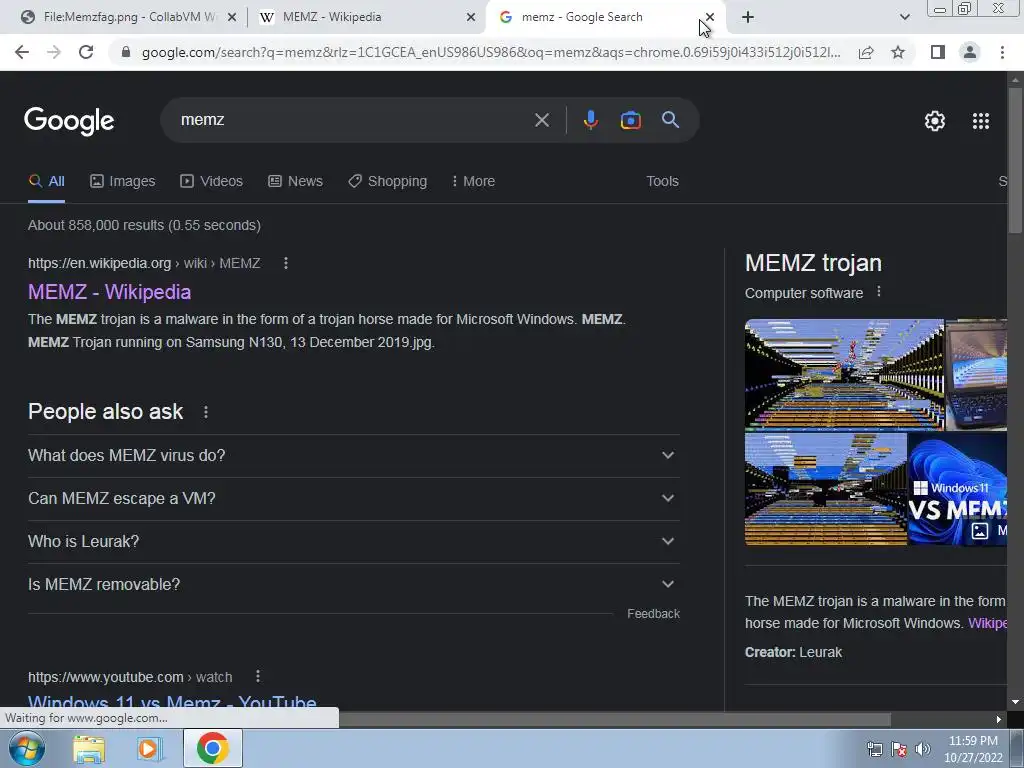Open Windows 11 vs Memz YouTube link

pos(172,702)
